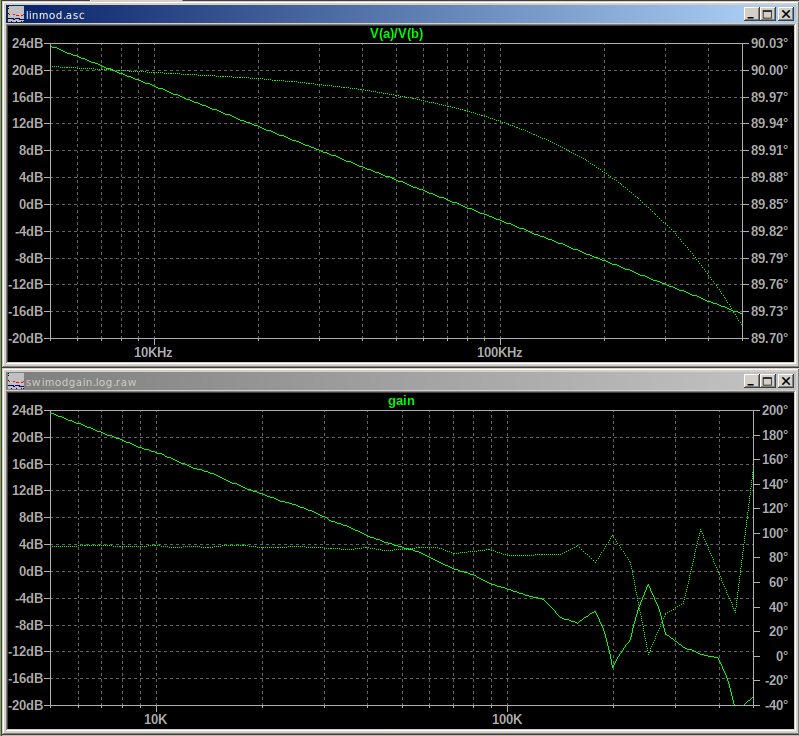Screen dimensions: 799x736
Task: Click the swimodgain.log.raw title bar text
Action: pos(81,382)
